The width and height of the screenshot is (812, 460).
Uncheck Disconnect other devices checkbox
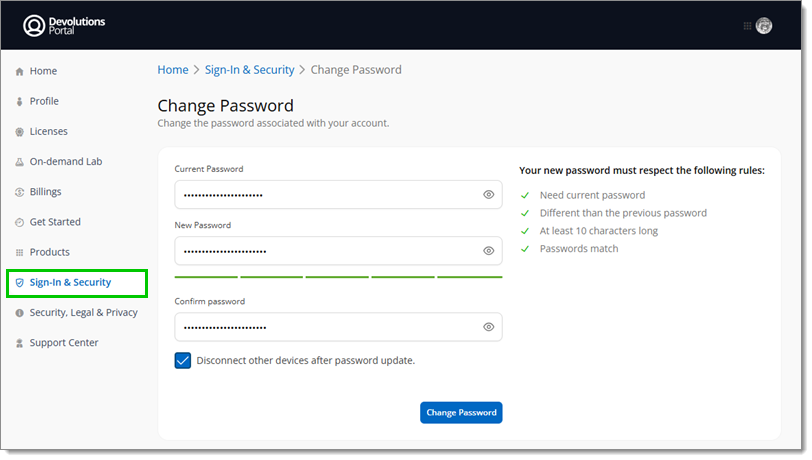click(x=183, y=361)
